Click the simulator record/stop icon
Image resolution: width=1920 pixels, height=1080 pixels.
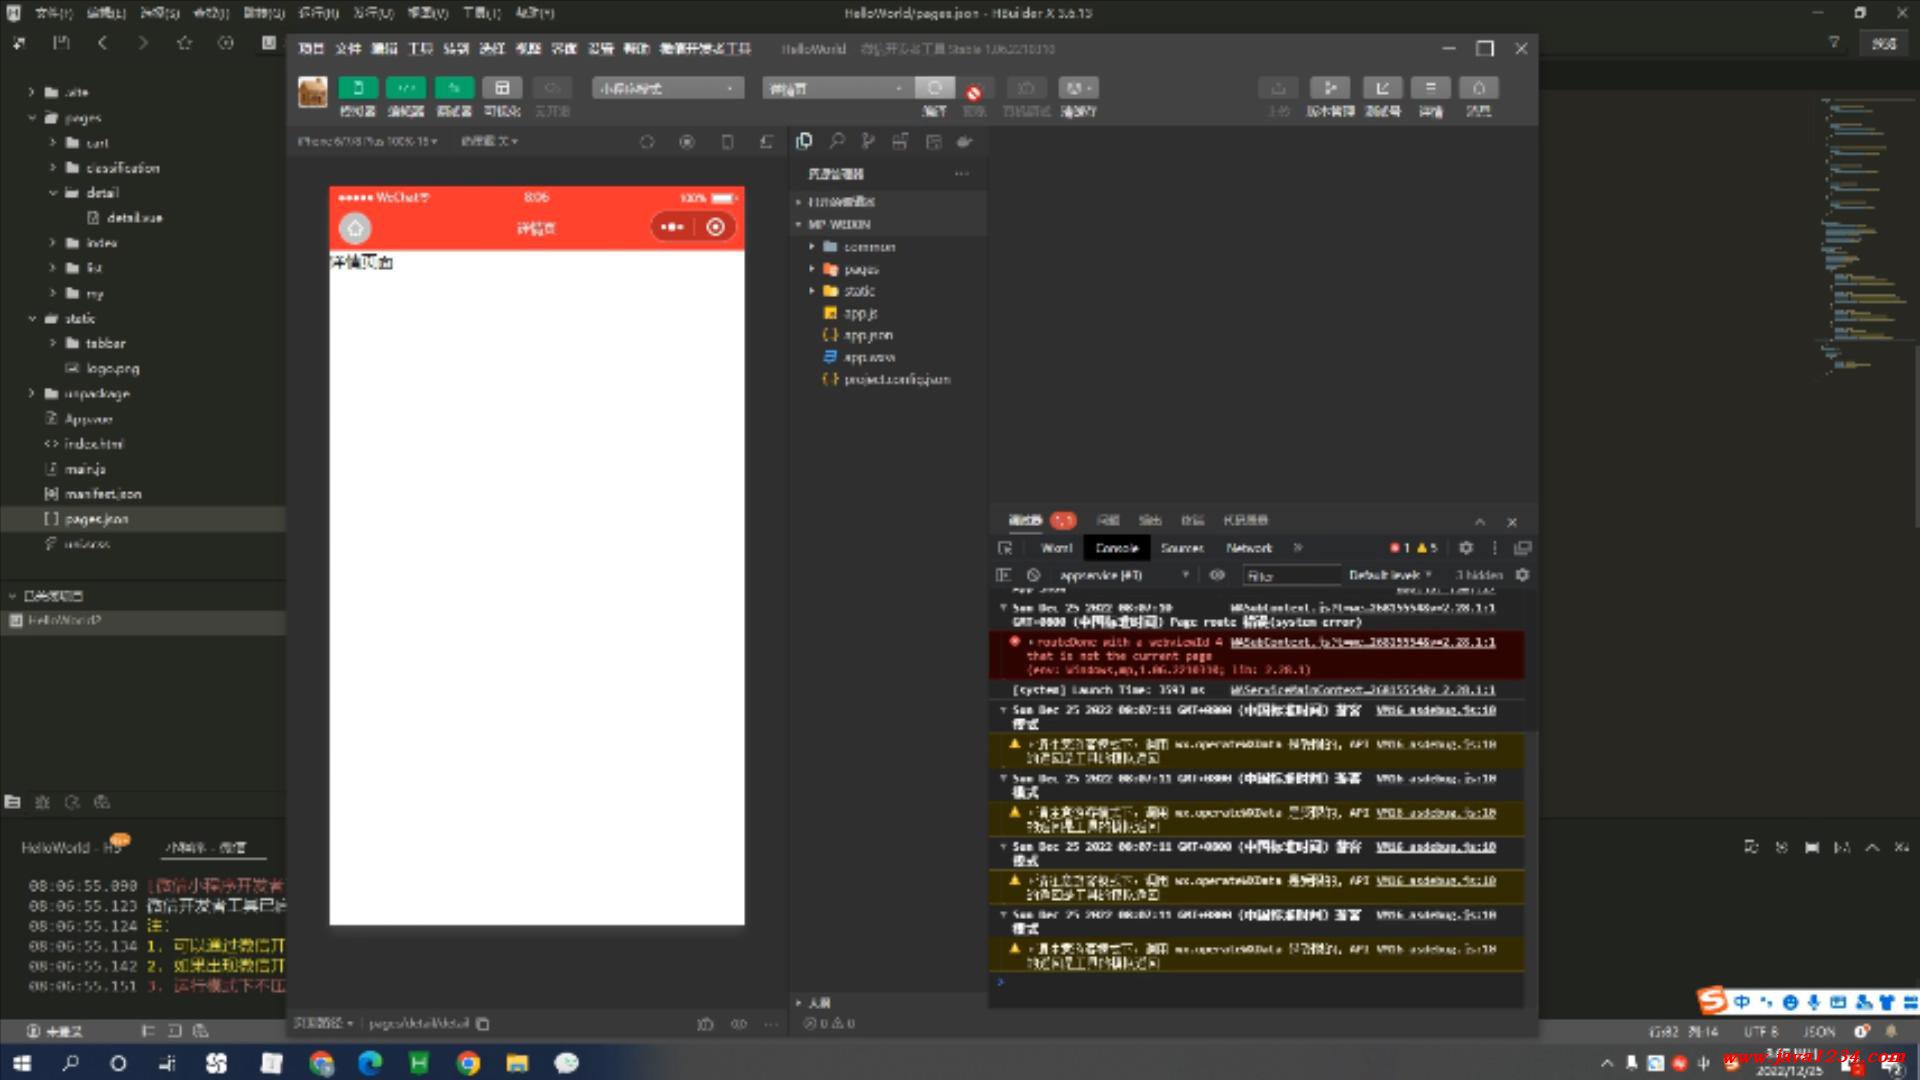coord(687,142)
